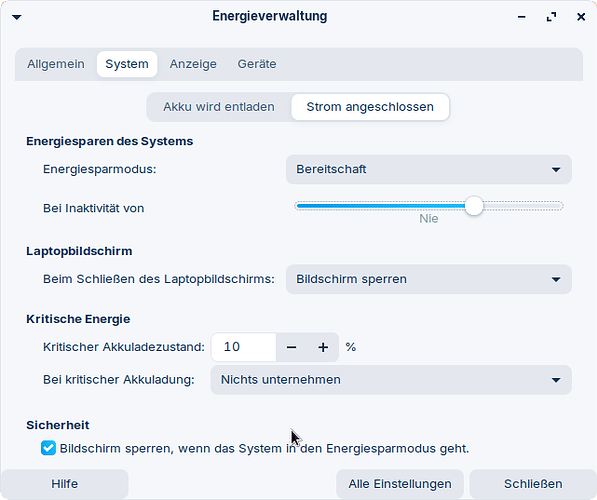This screenshot has width=597, height=500.
Task: Maximize the Energieverwaltung window
Action: click(x=551, y=17)
